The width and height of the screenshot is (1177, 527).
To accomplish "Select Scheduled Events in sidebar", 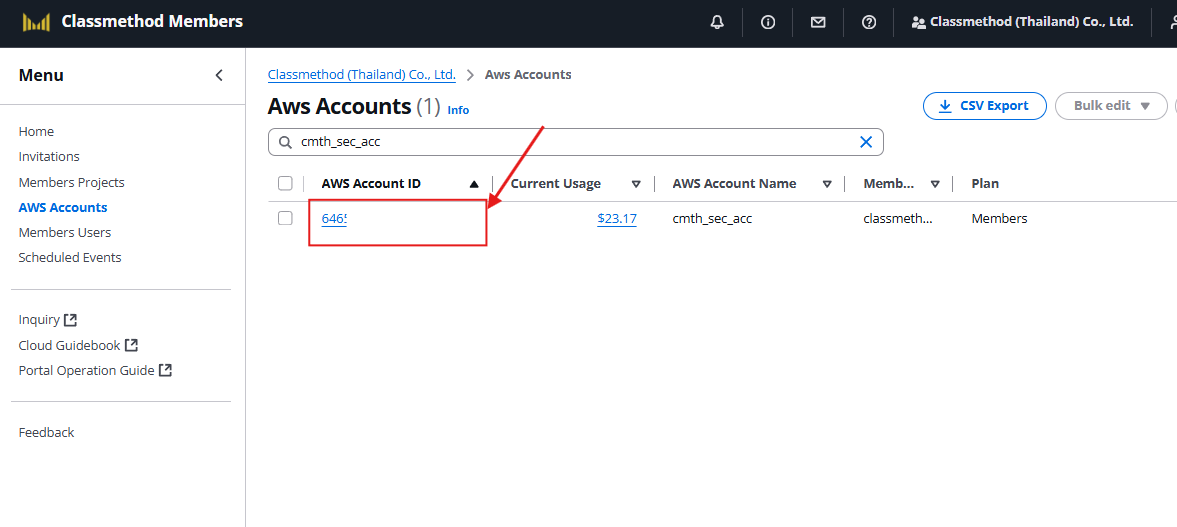I will (x=70, y=257).
